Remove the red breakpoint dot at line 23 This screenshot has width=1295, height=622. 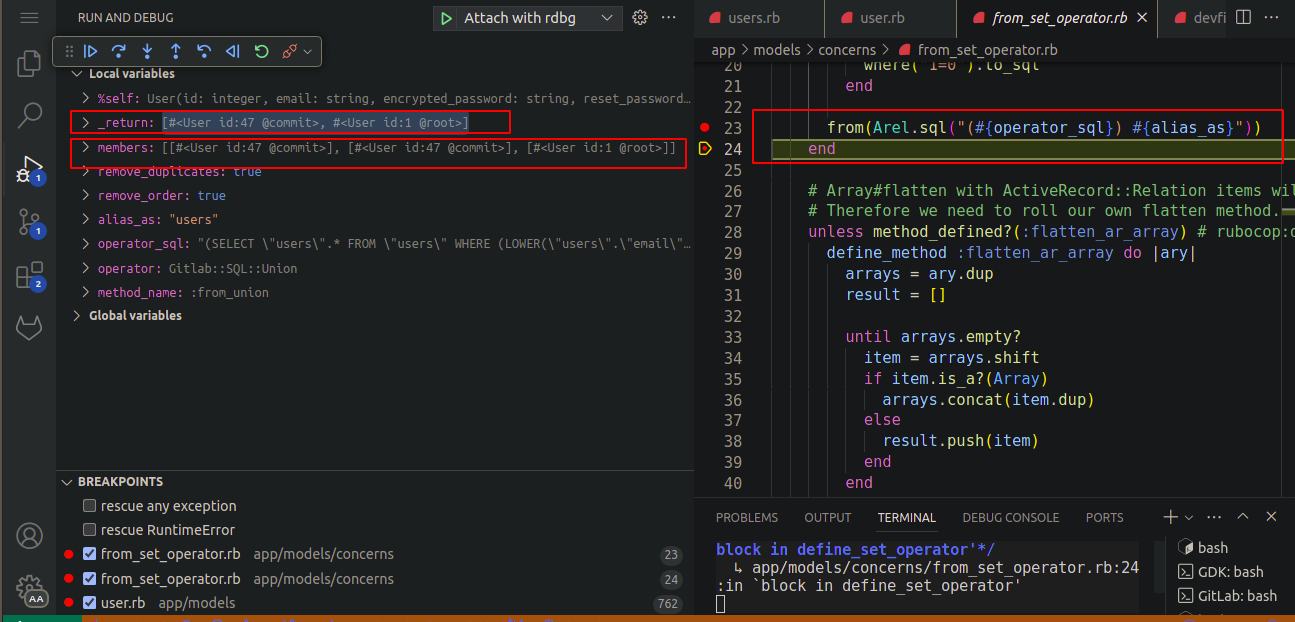705,128
